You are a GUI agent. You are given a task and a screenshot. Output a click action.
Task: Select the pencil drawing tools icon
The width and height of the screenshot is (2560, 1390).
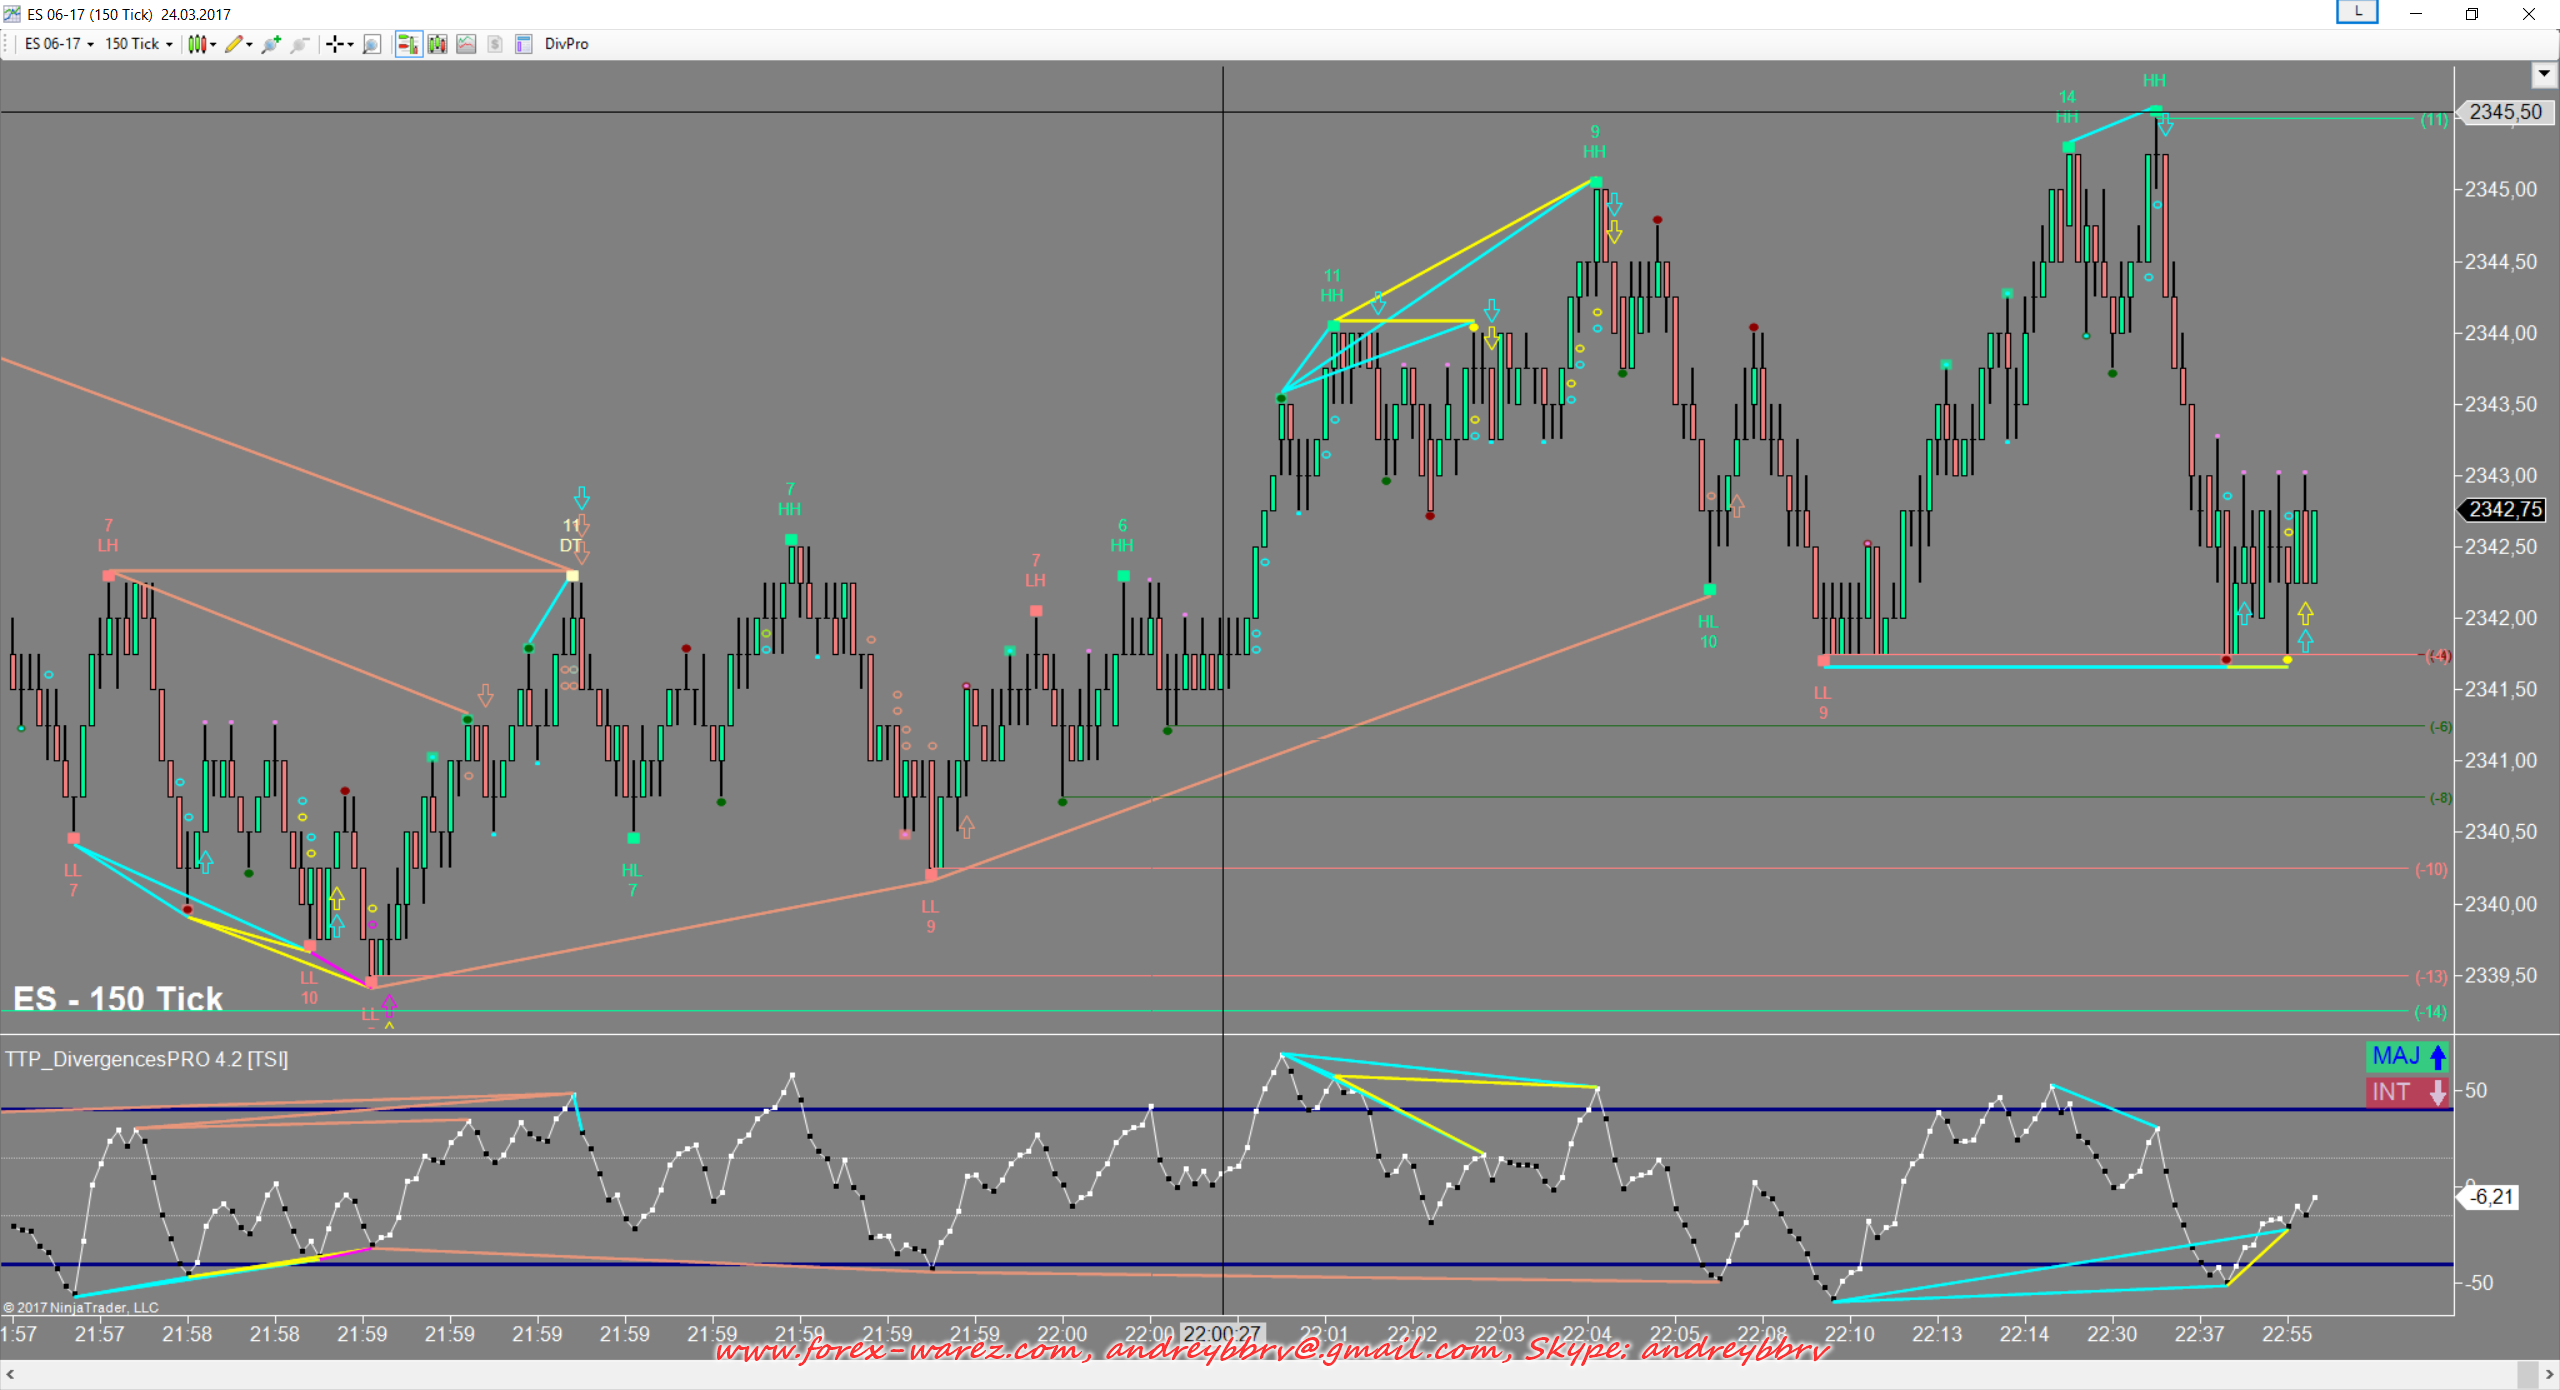[x=236, y=44]
